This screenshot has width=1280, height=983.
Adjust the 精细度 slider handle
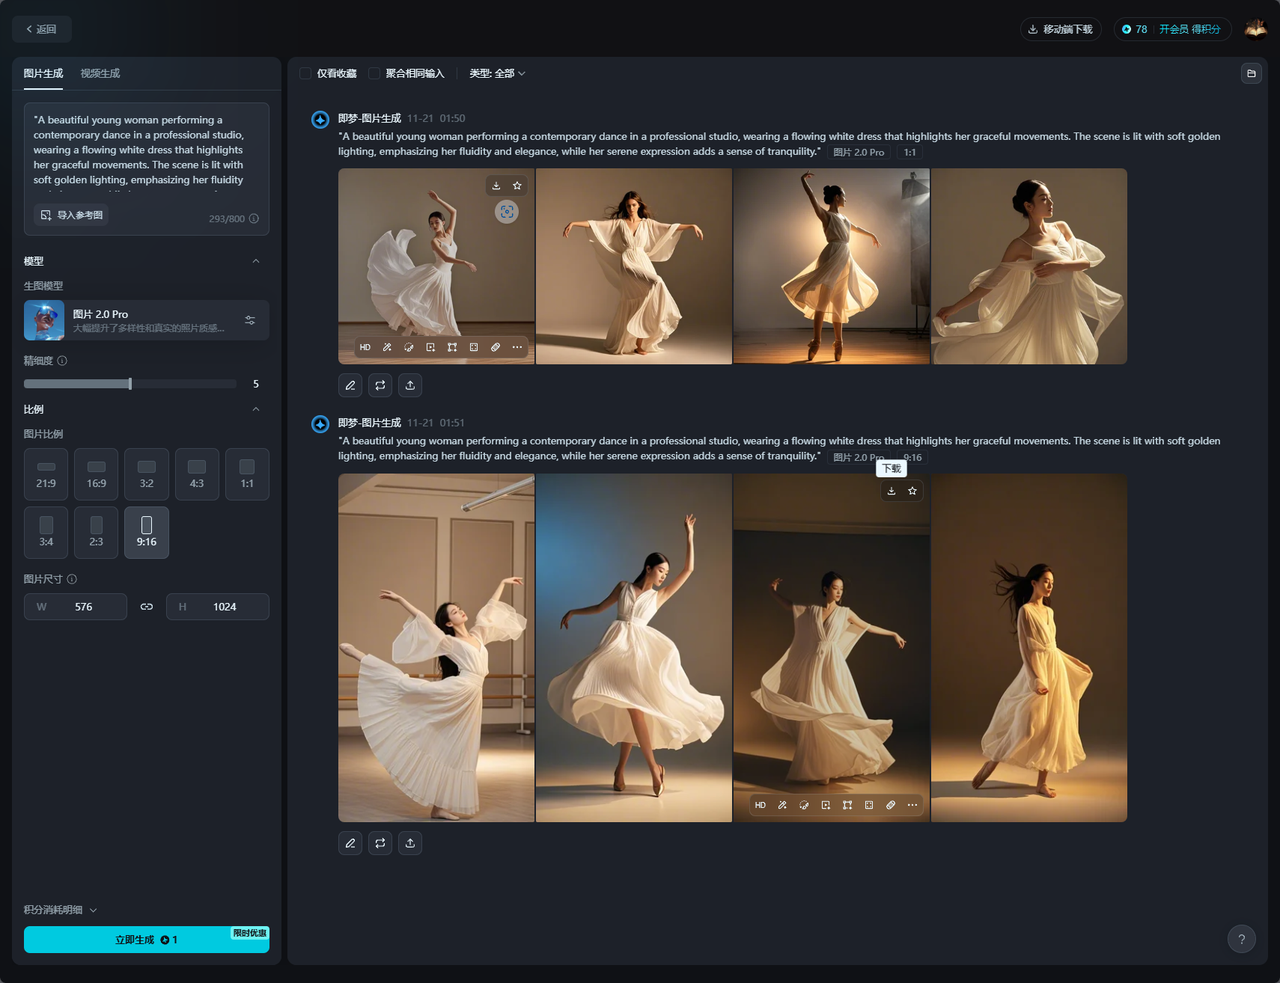130,384
